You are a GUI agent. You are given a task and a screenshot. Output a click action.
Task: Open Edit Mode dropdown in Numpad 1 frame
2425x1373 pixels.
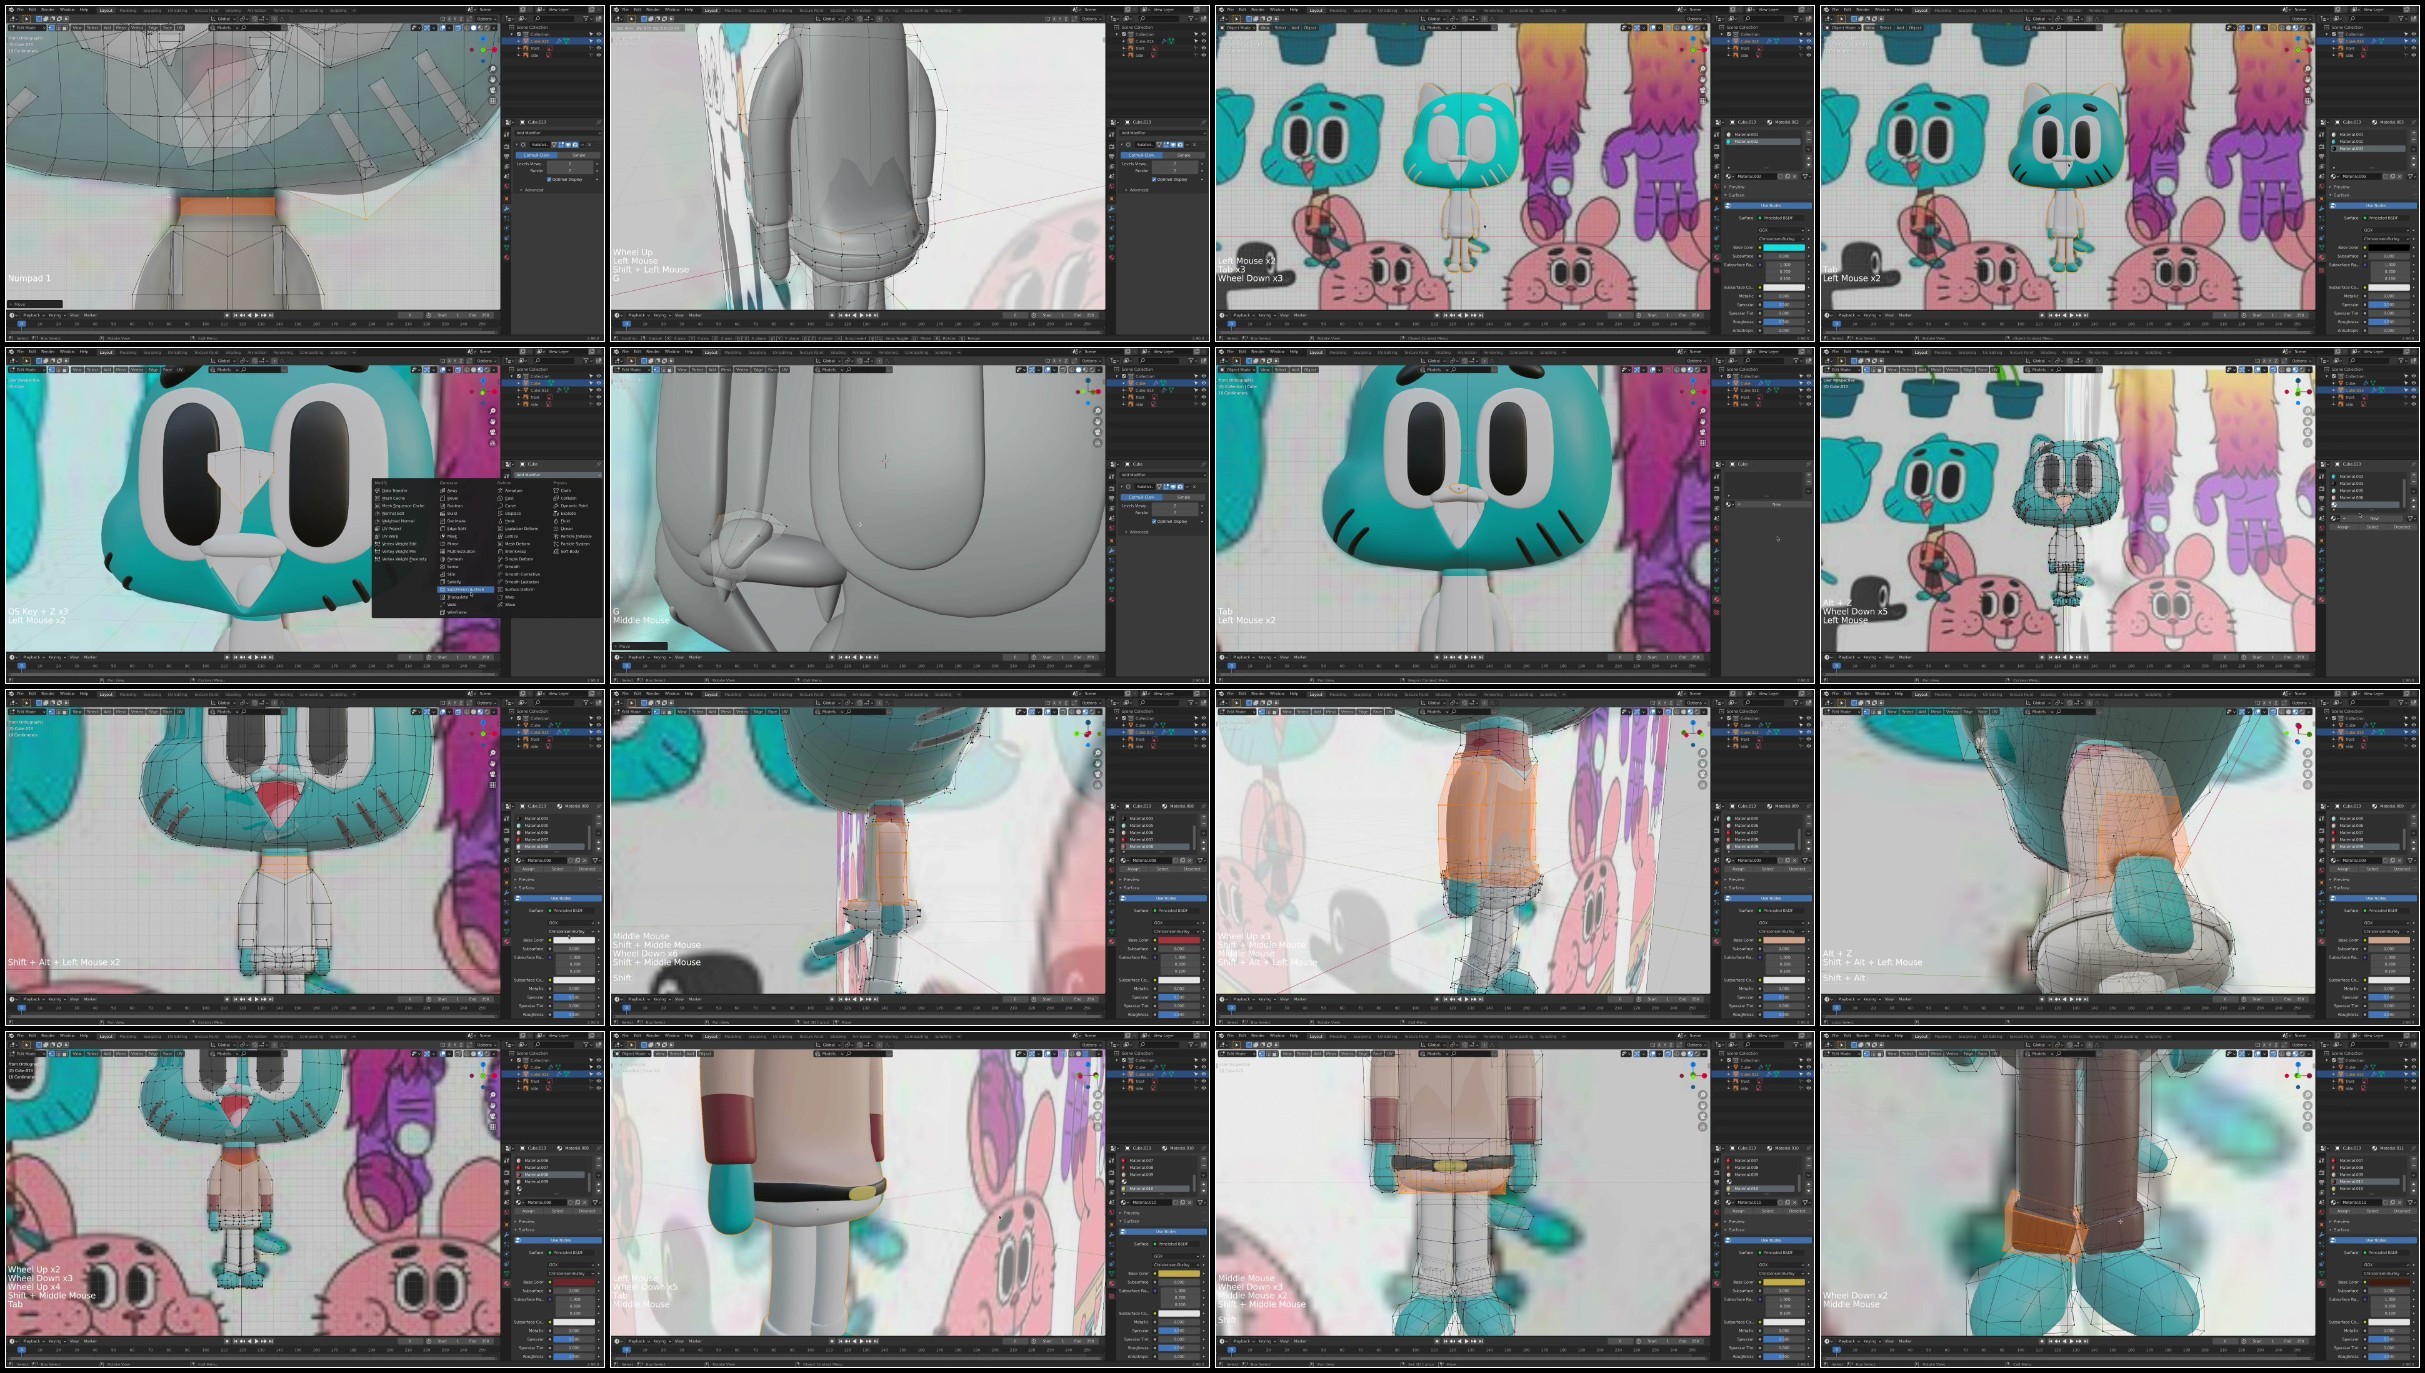[x=27, y=28]
